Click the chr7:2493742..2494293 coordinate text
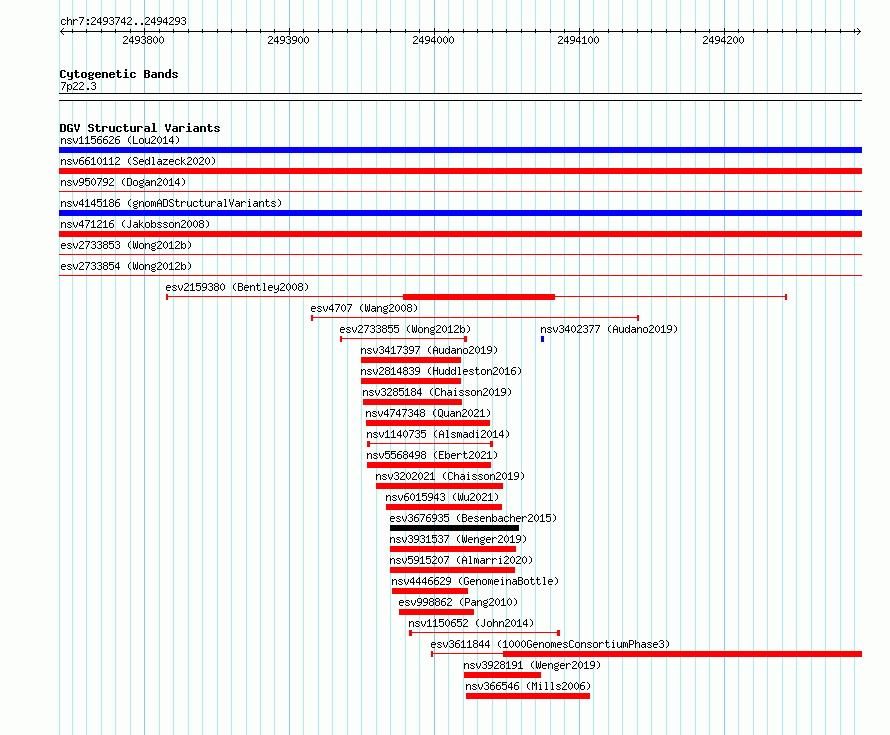 click(123, 21)
